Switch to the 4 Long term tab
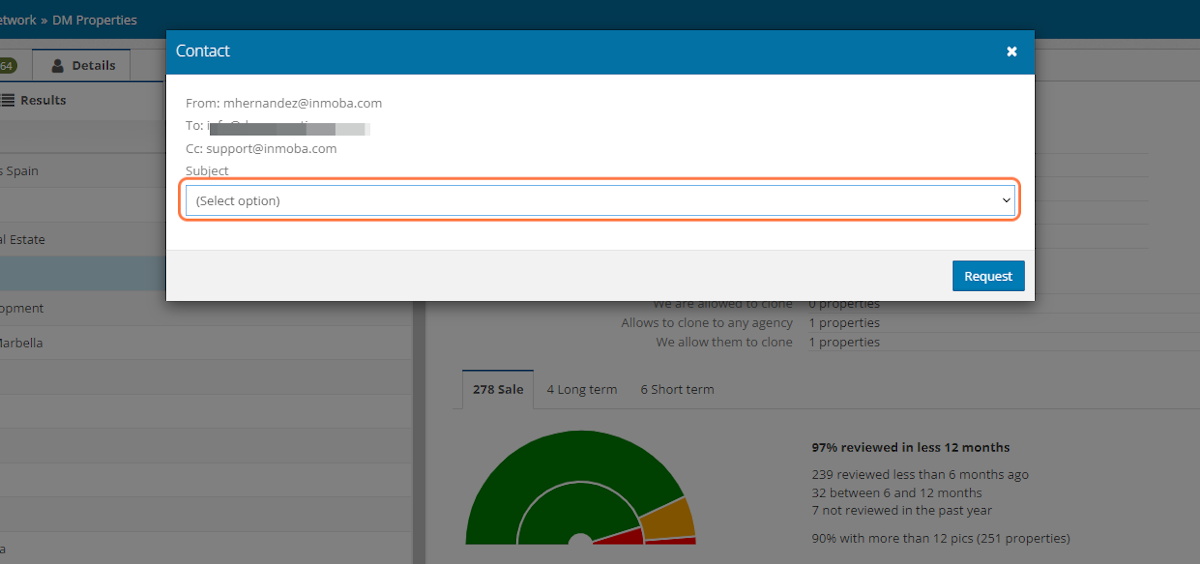 581,389
